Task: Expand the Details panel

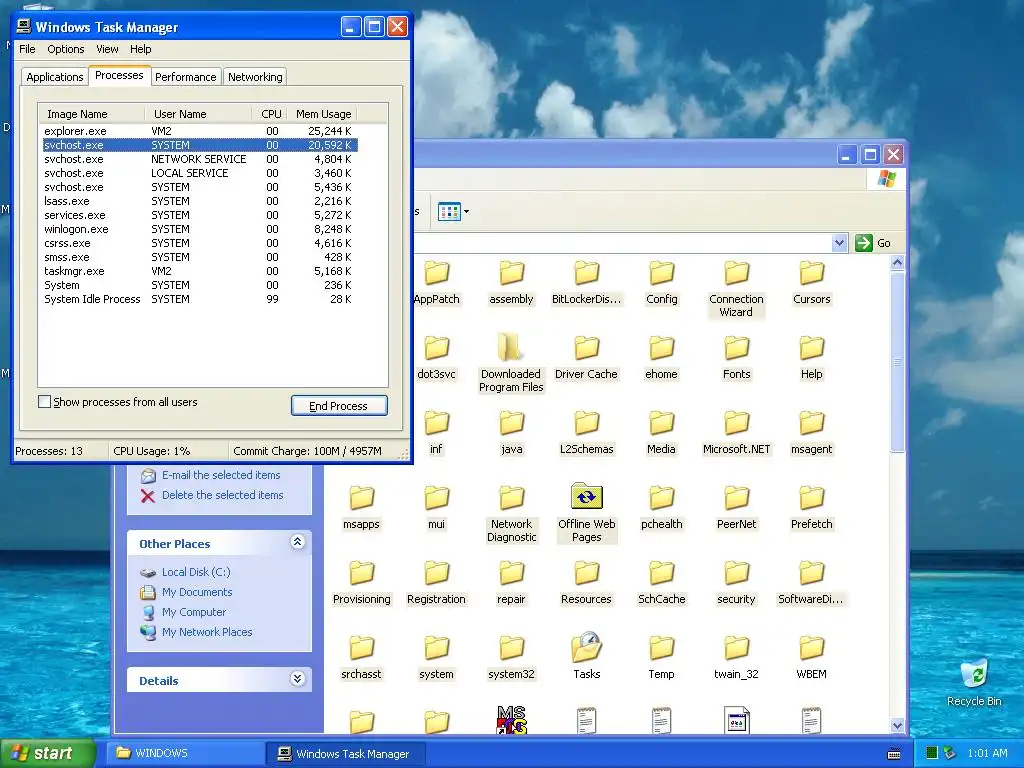Action: 297,679
